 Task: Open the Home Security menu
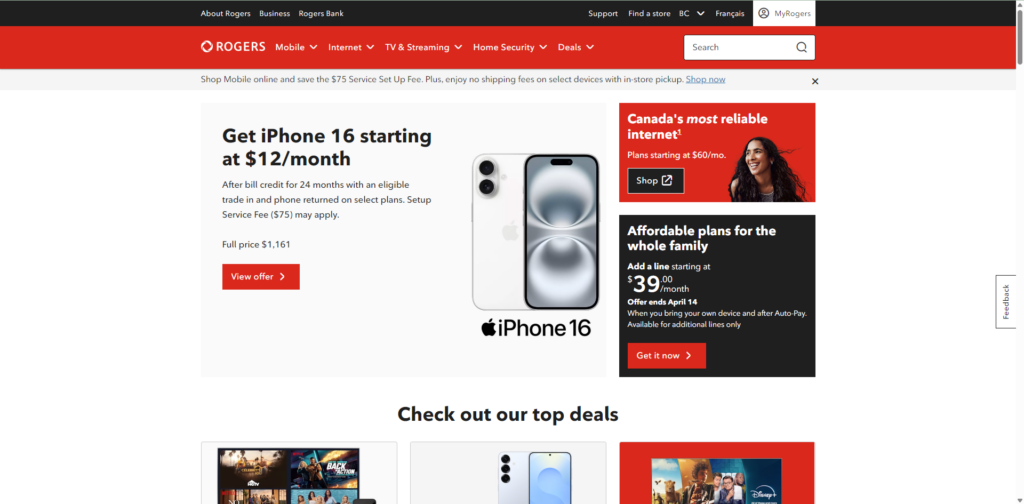coord(510,47)
